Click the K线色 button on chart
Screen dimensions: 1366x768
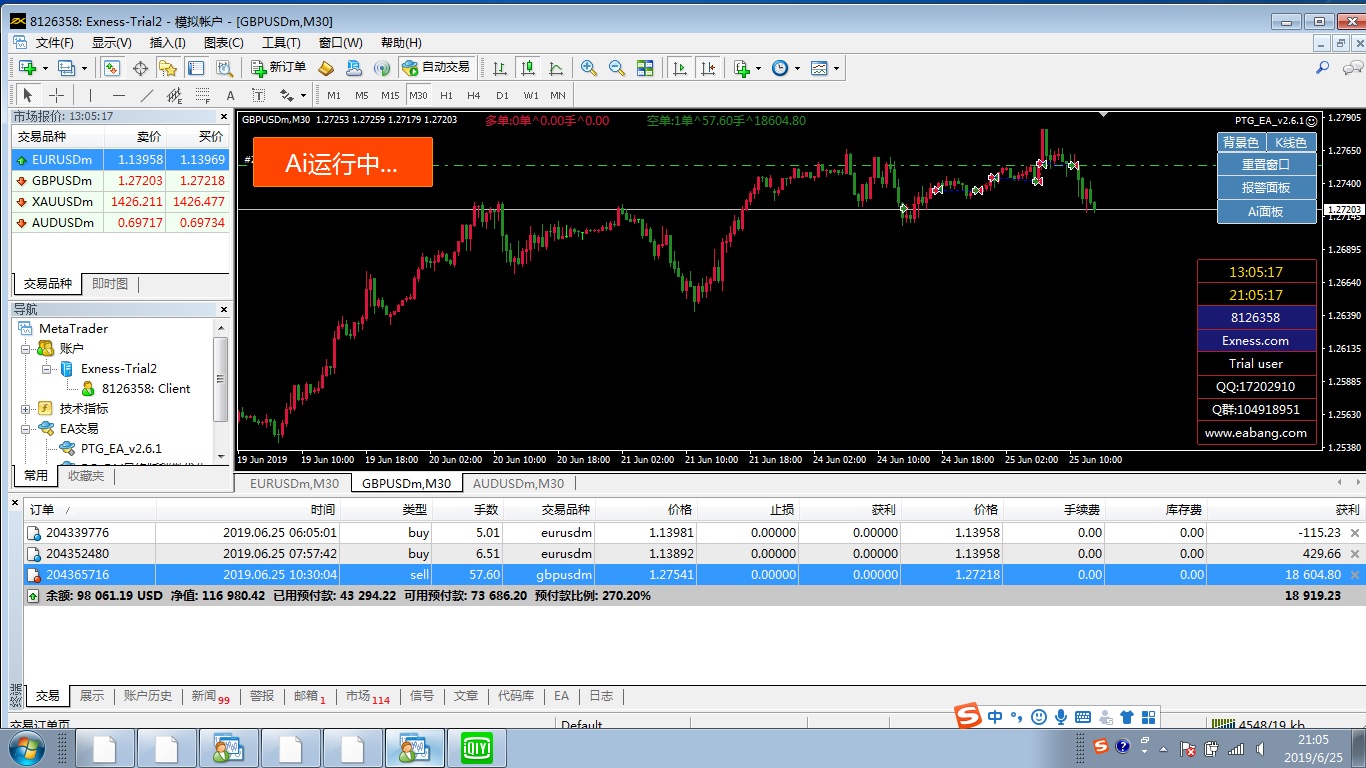coord(1291,143)
